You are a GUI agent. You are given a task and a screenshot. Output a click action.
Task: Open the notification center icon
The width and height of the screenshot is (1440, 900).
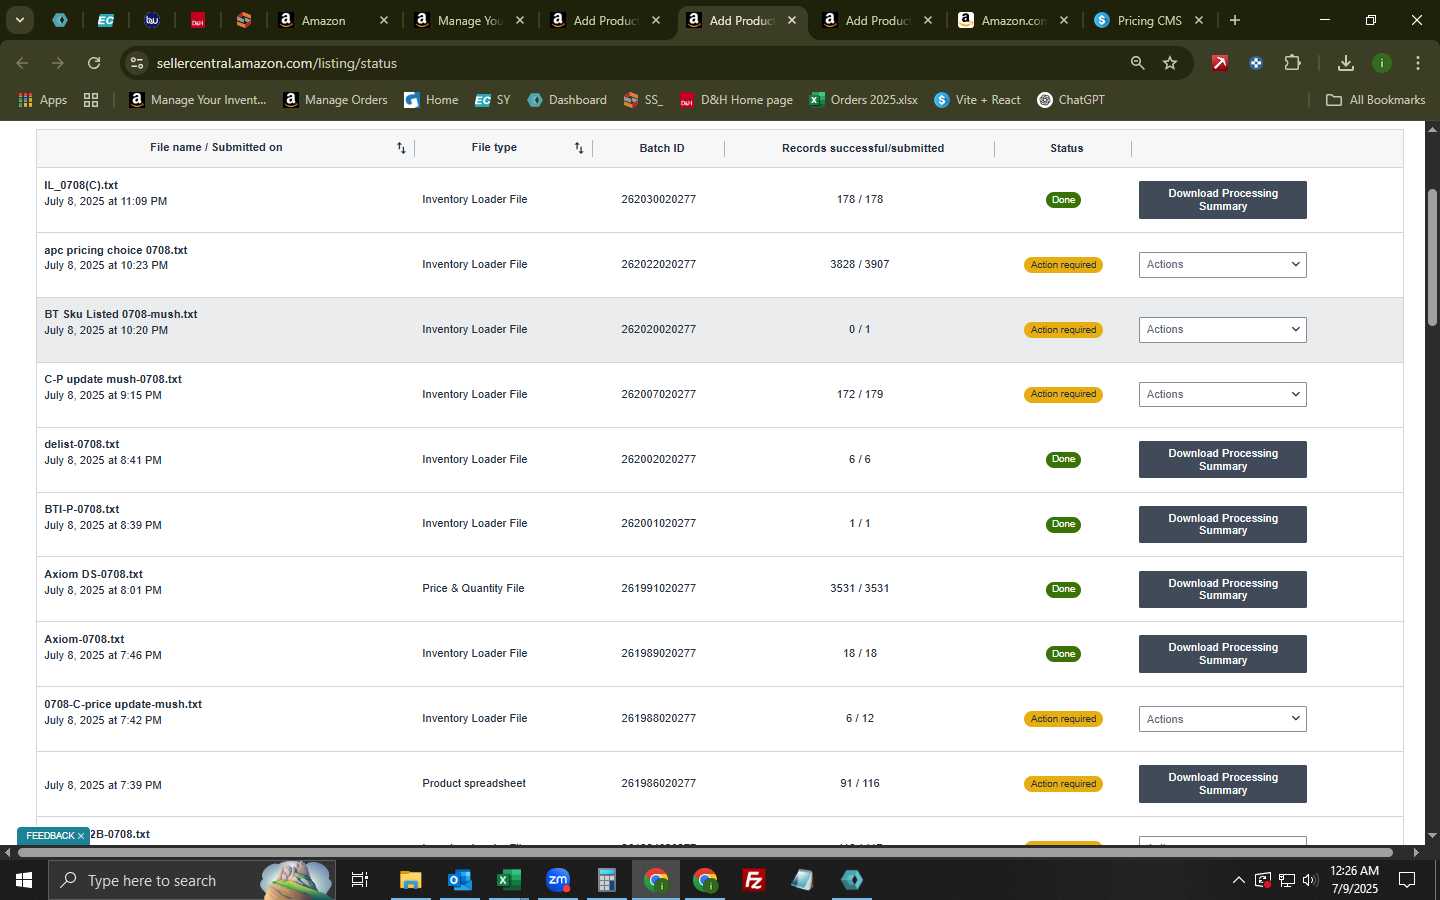click(1407, 880)
